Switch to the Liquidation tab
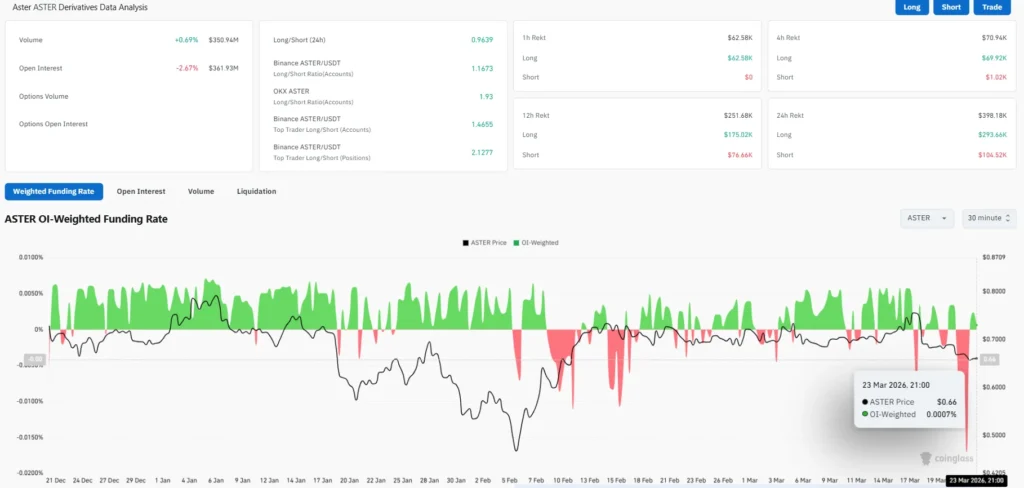Image resolution: width=1024 pixels, height=488 pixels. [256, 191]
